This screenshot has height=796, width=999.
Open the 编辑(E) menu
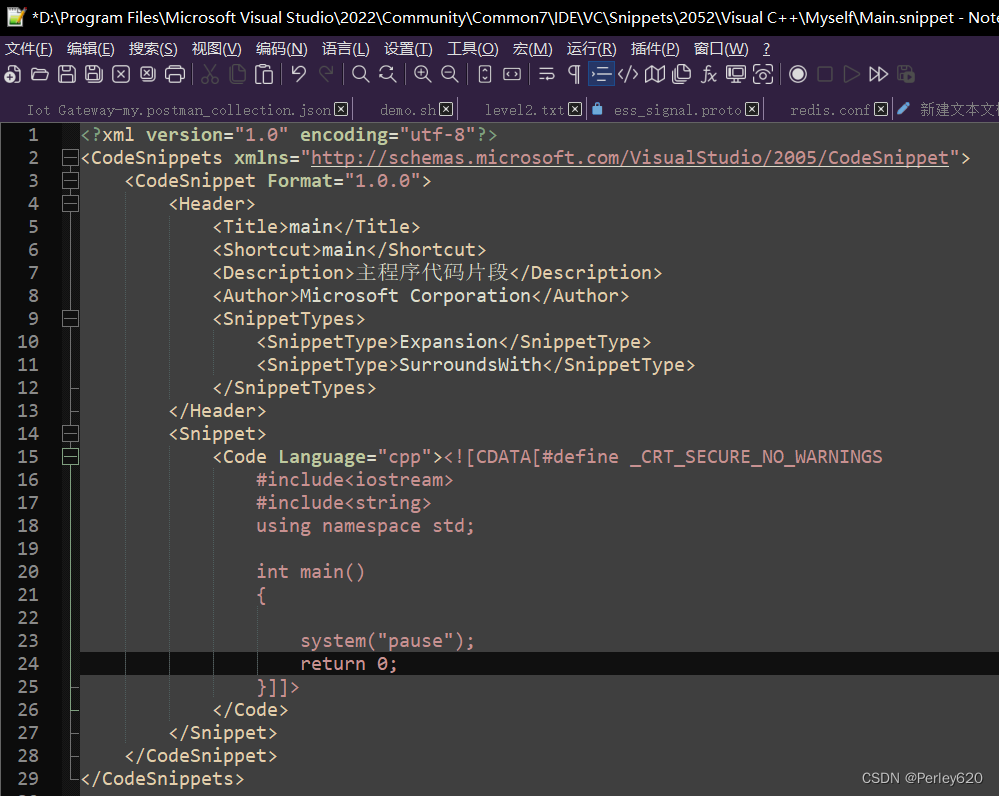90,48
